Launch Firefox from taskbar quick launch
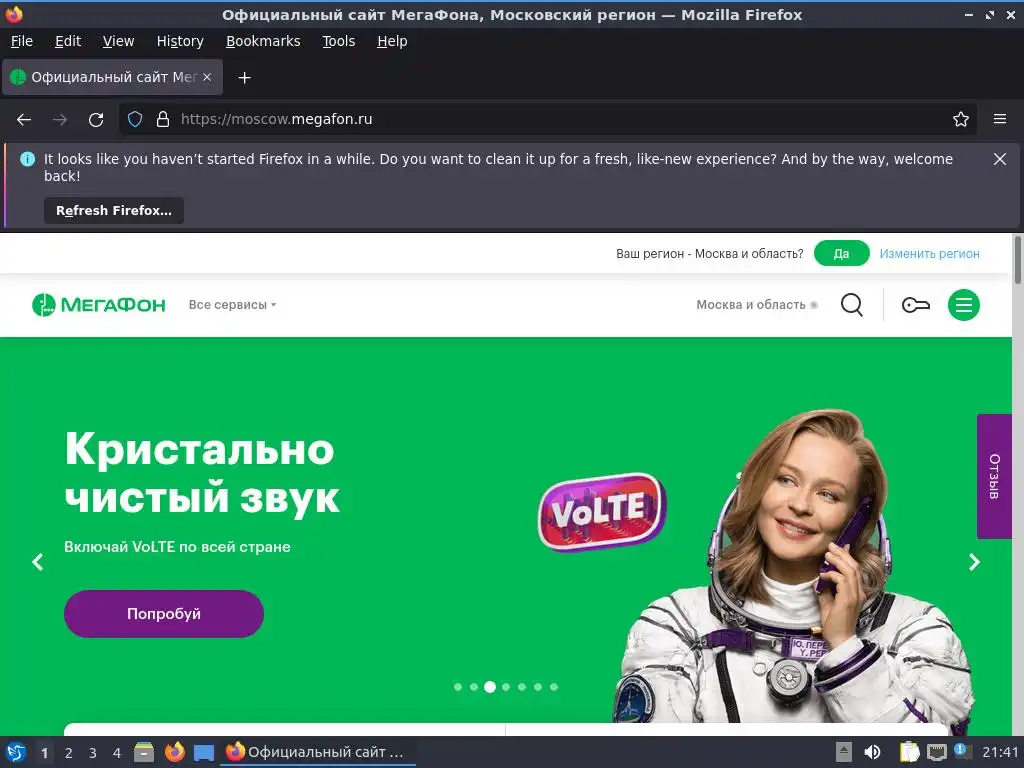The image size is (1024, 768). pos(174,752)
